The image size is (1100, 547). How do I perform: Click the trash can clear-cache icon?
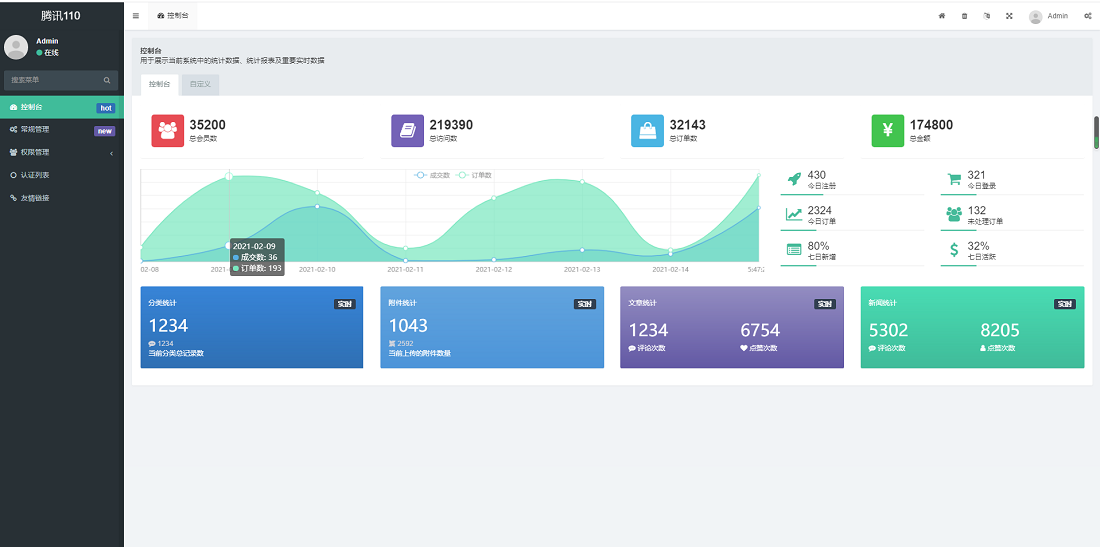tap(964, 16)
